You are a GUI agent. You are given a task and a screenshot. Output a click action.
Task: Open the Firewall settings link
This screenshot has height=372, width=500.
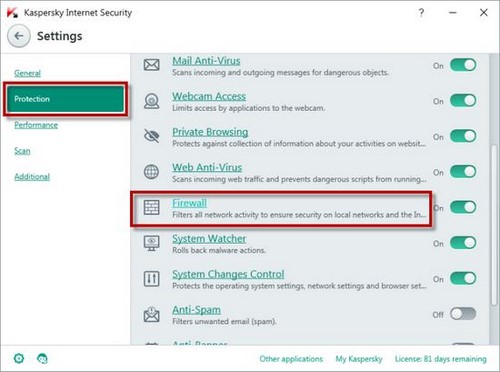189,203
